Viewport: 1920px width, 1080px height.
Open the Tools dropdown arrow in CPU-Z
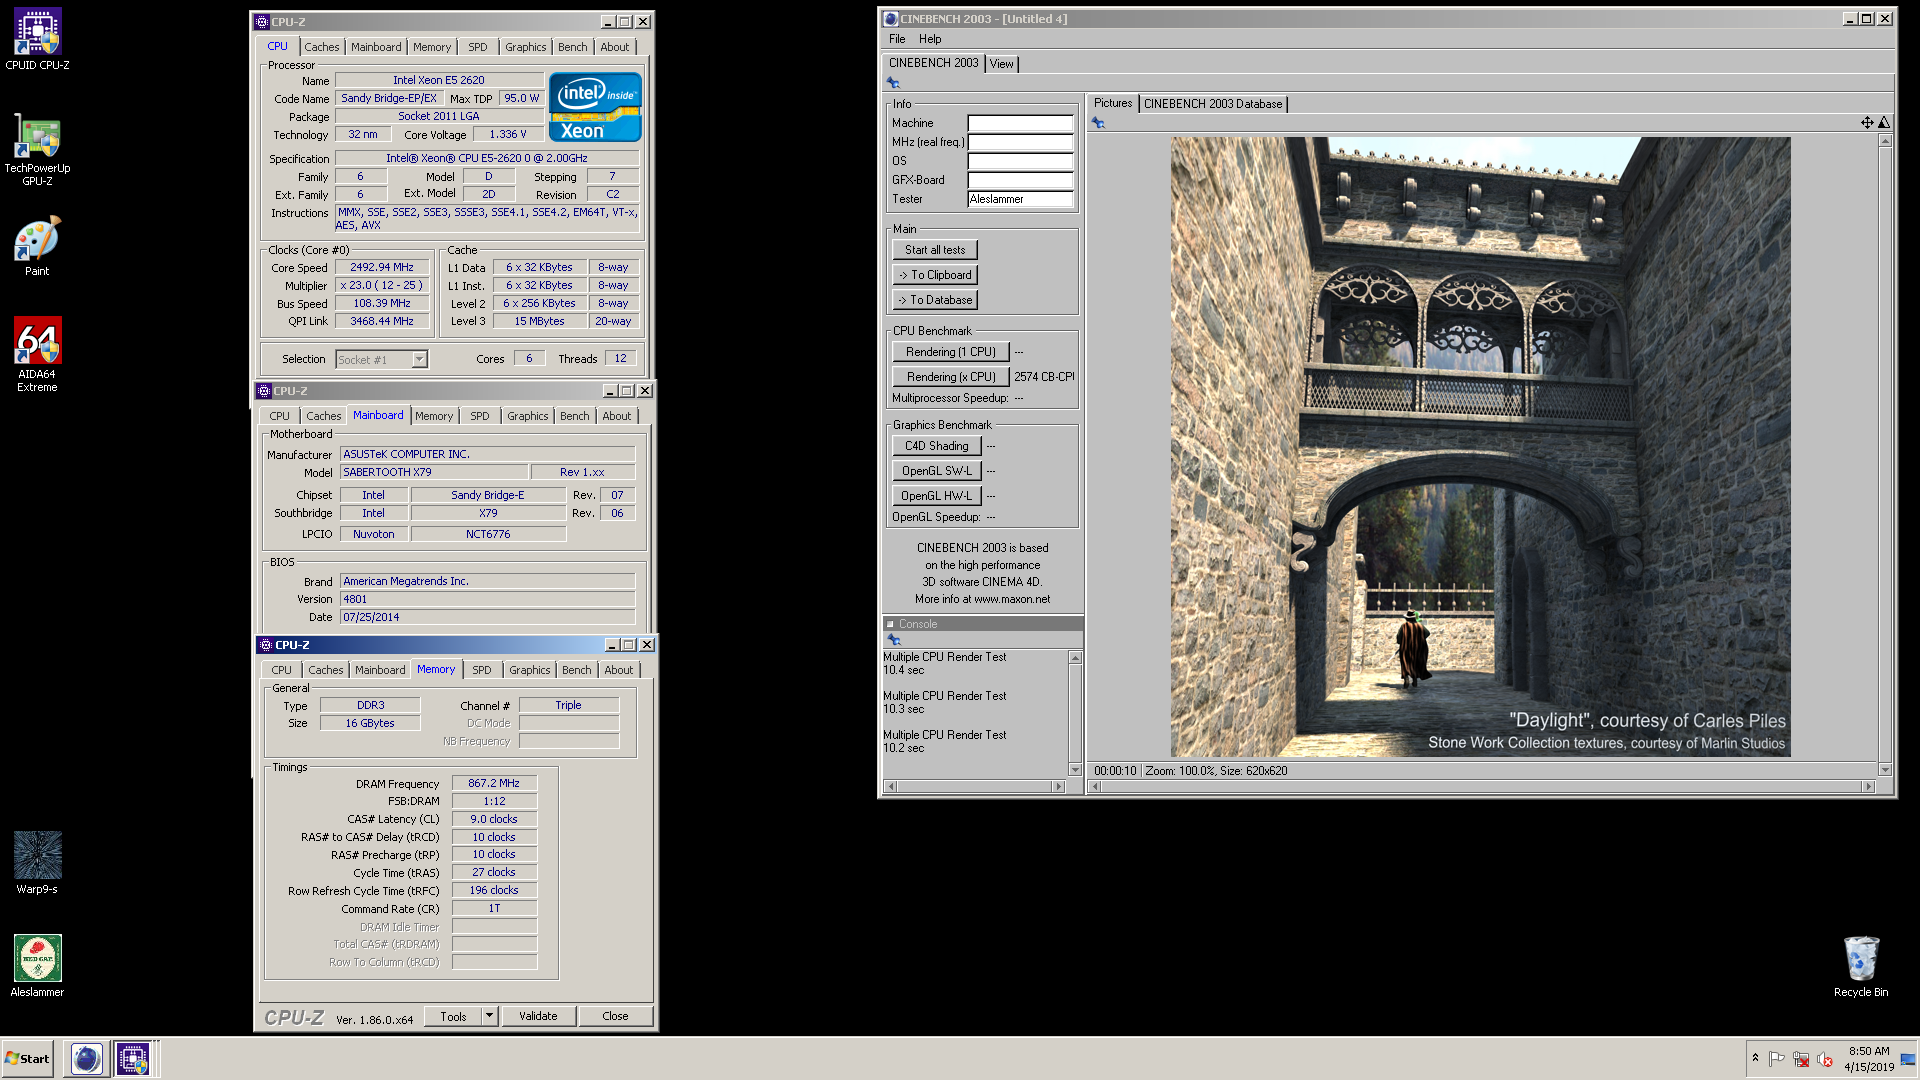489,1016
